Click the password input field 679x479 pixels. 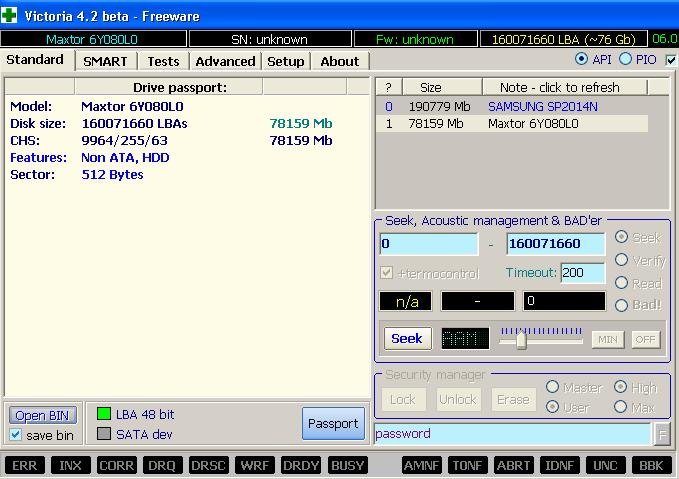(x=513, y=434)
